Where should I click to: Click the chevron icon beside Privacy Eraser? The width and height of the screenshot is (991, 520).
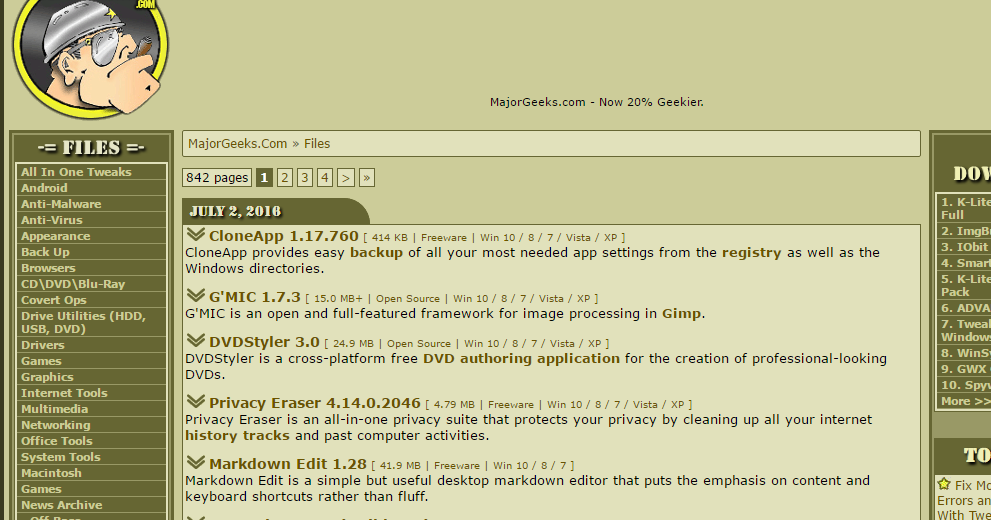[196, 402]
